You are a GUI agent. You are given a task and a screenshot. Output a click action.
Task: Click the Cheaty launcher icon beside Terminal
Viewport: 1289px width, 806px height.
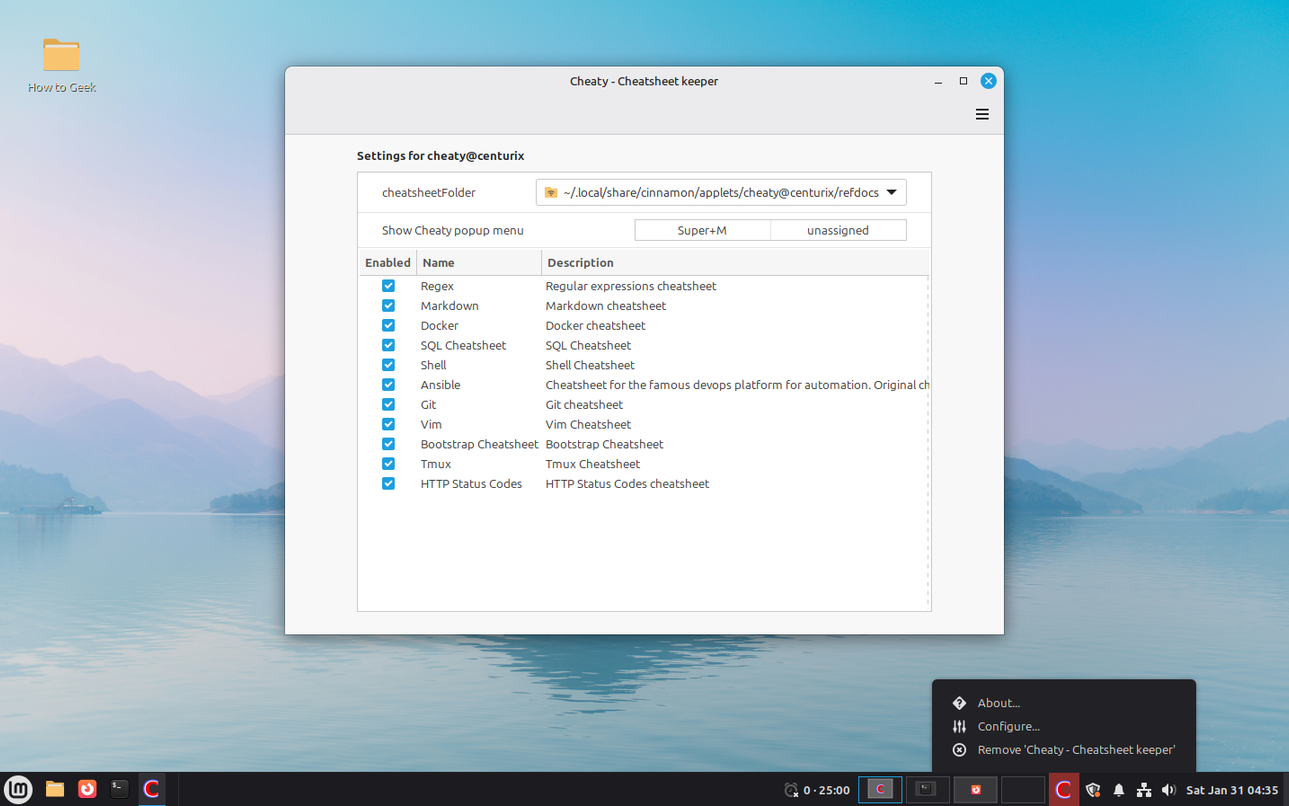point(151,789)
